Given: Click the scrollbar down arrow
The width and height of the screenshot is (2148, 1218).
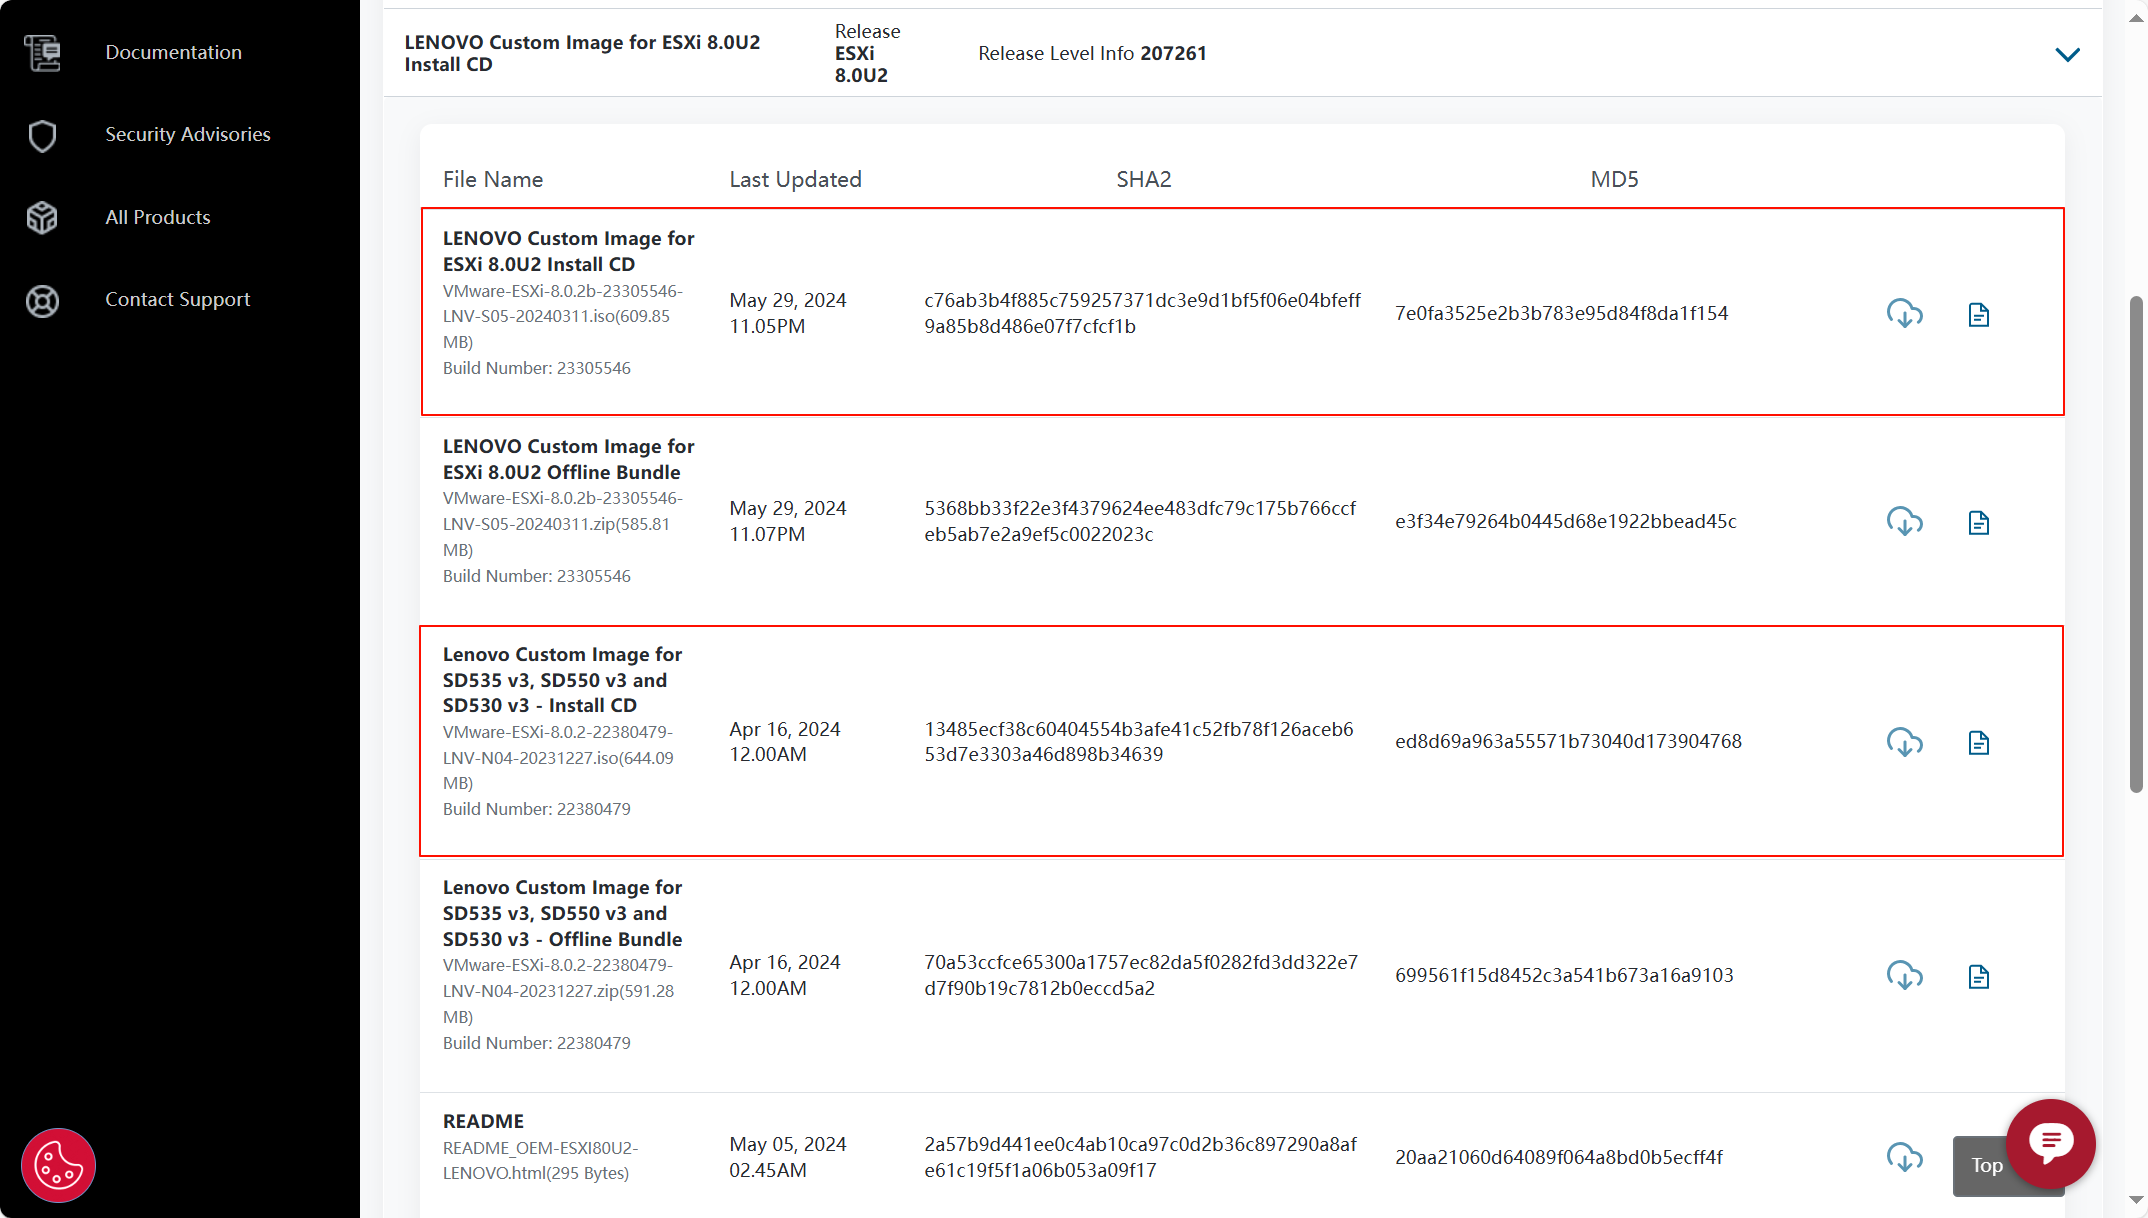Looking at the screenshot, I should (x=2136, y=1199).
